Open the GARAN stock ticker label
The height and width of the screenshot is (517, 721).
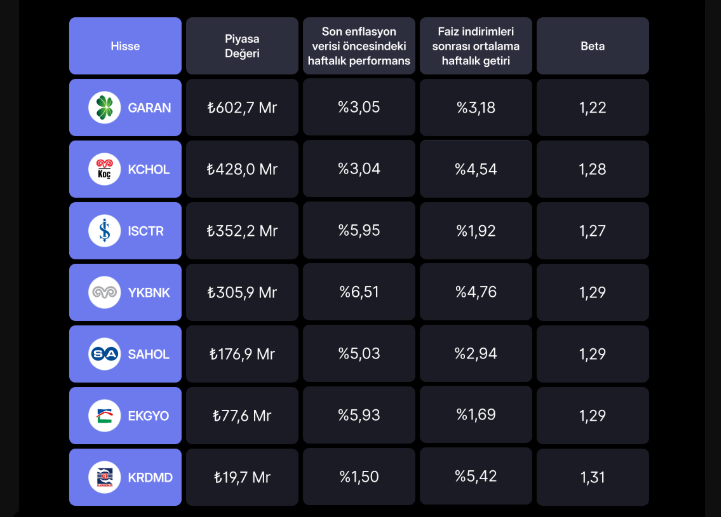[149, 108]
